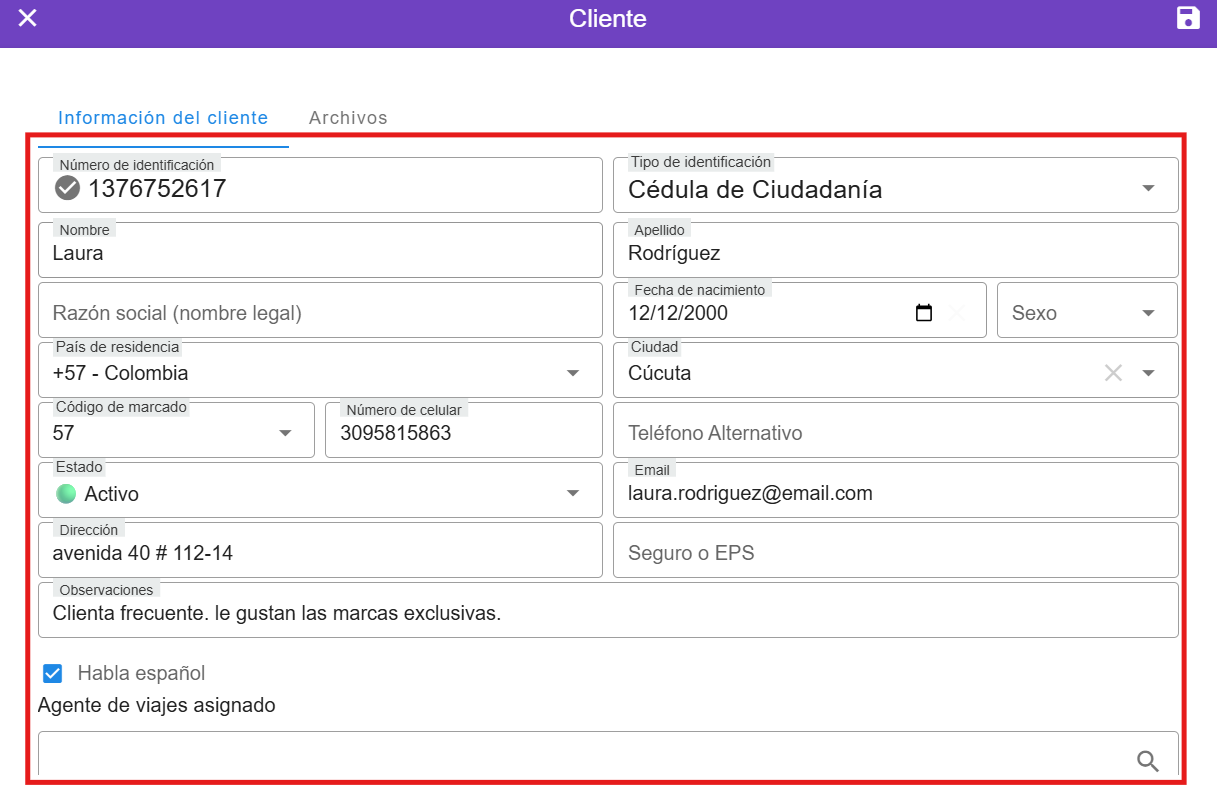Toggle the Habla español checkbox

coord(53,673)
